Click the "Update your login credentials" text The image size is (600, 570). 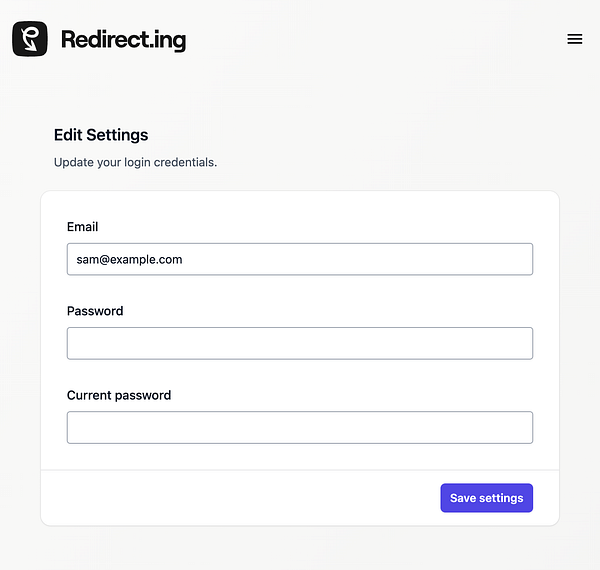coord(135,162)
